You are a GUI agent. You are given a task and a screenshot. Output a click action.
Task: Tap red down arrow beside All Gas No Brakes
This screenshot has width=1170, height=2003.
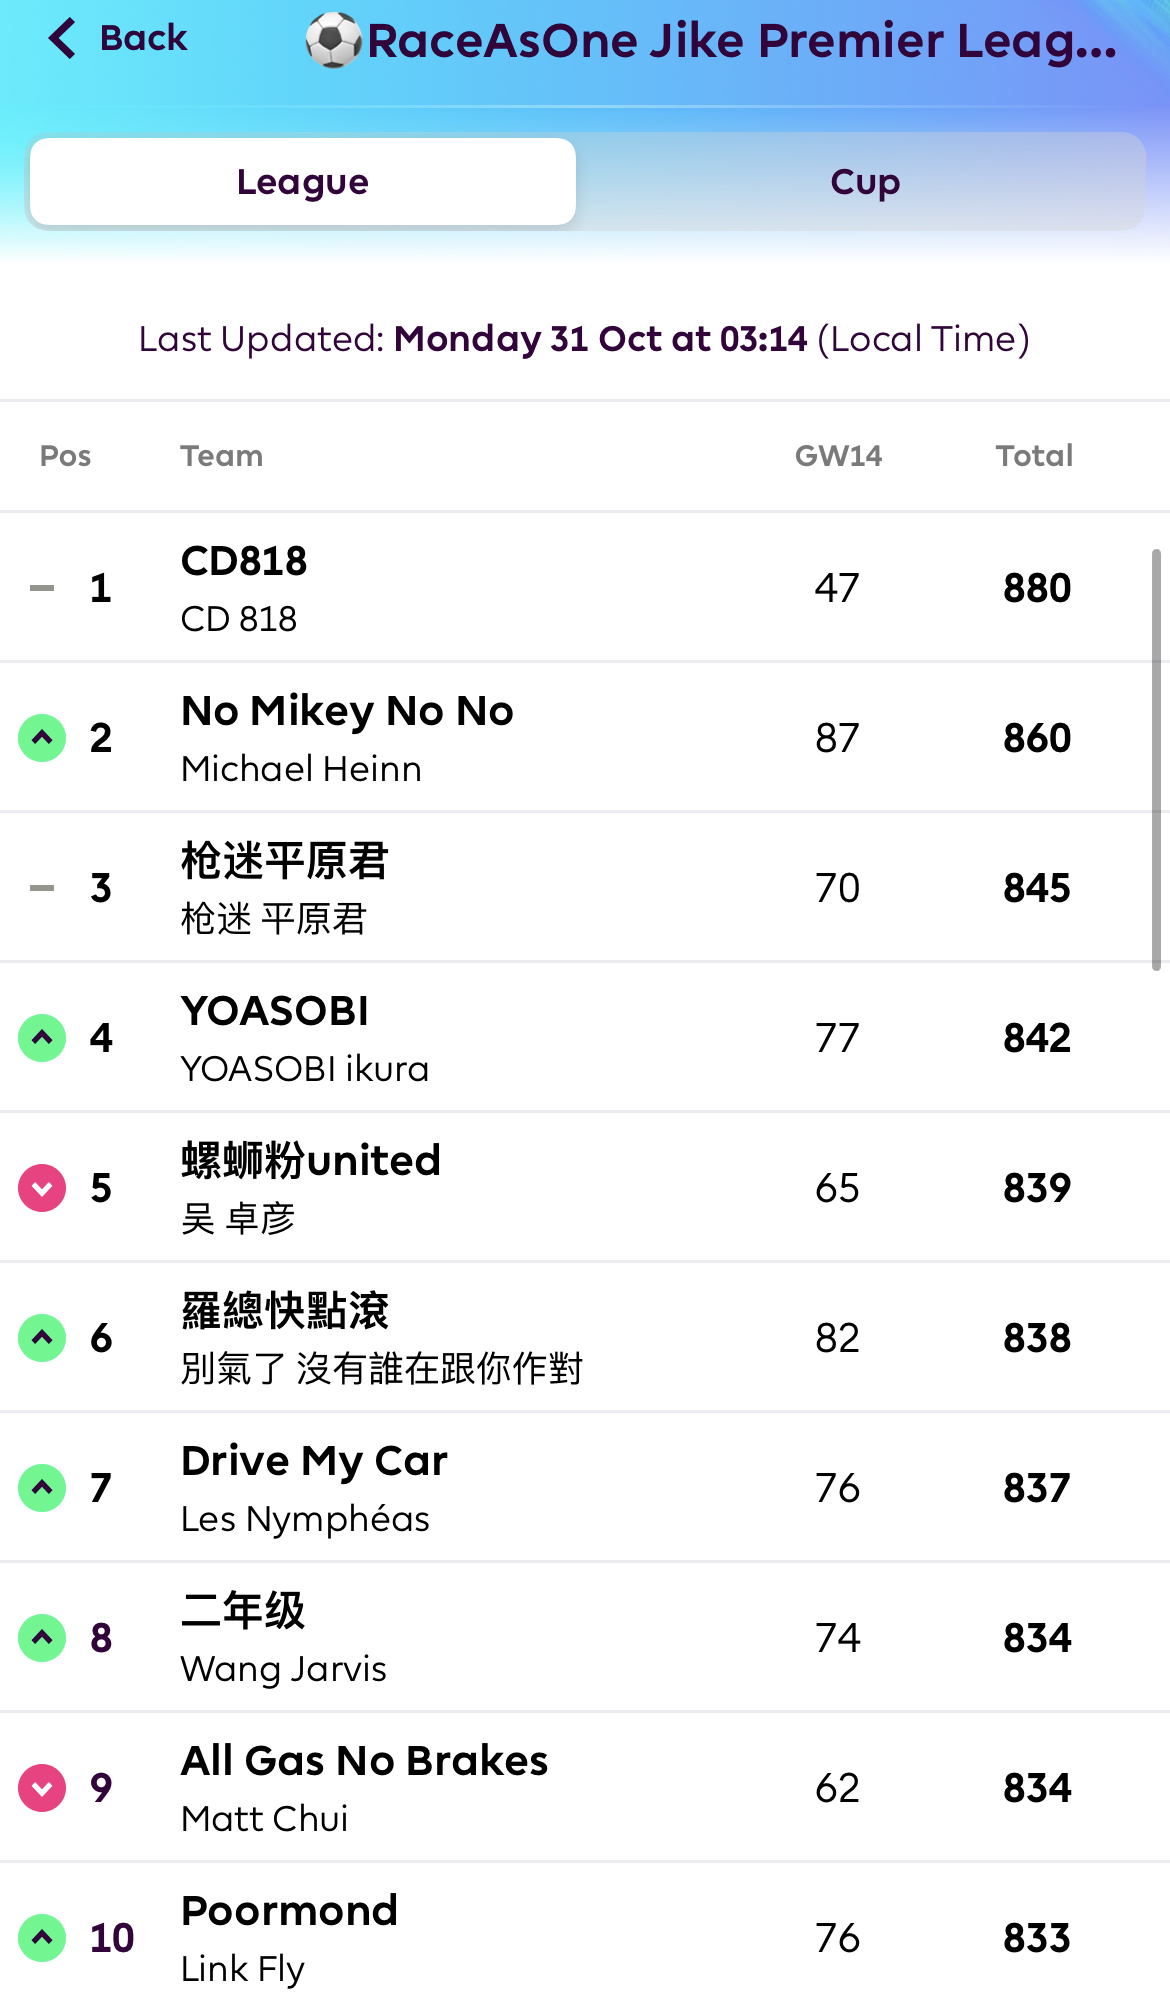point(42,1788)
